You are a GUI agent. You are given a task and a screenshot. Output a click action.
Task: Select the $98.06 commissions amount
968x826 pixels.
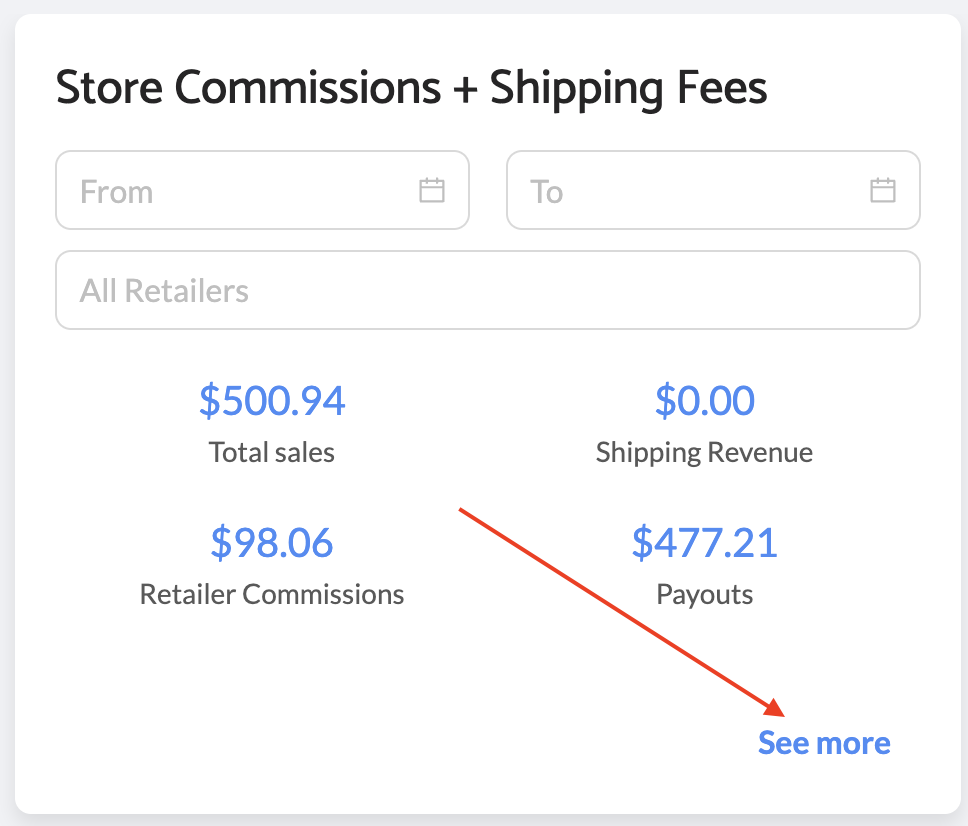click(x=272, y=542)
